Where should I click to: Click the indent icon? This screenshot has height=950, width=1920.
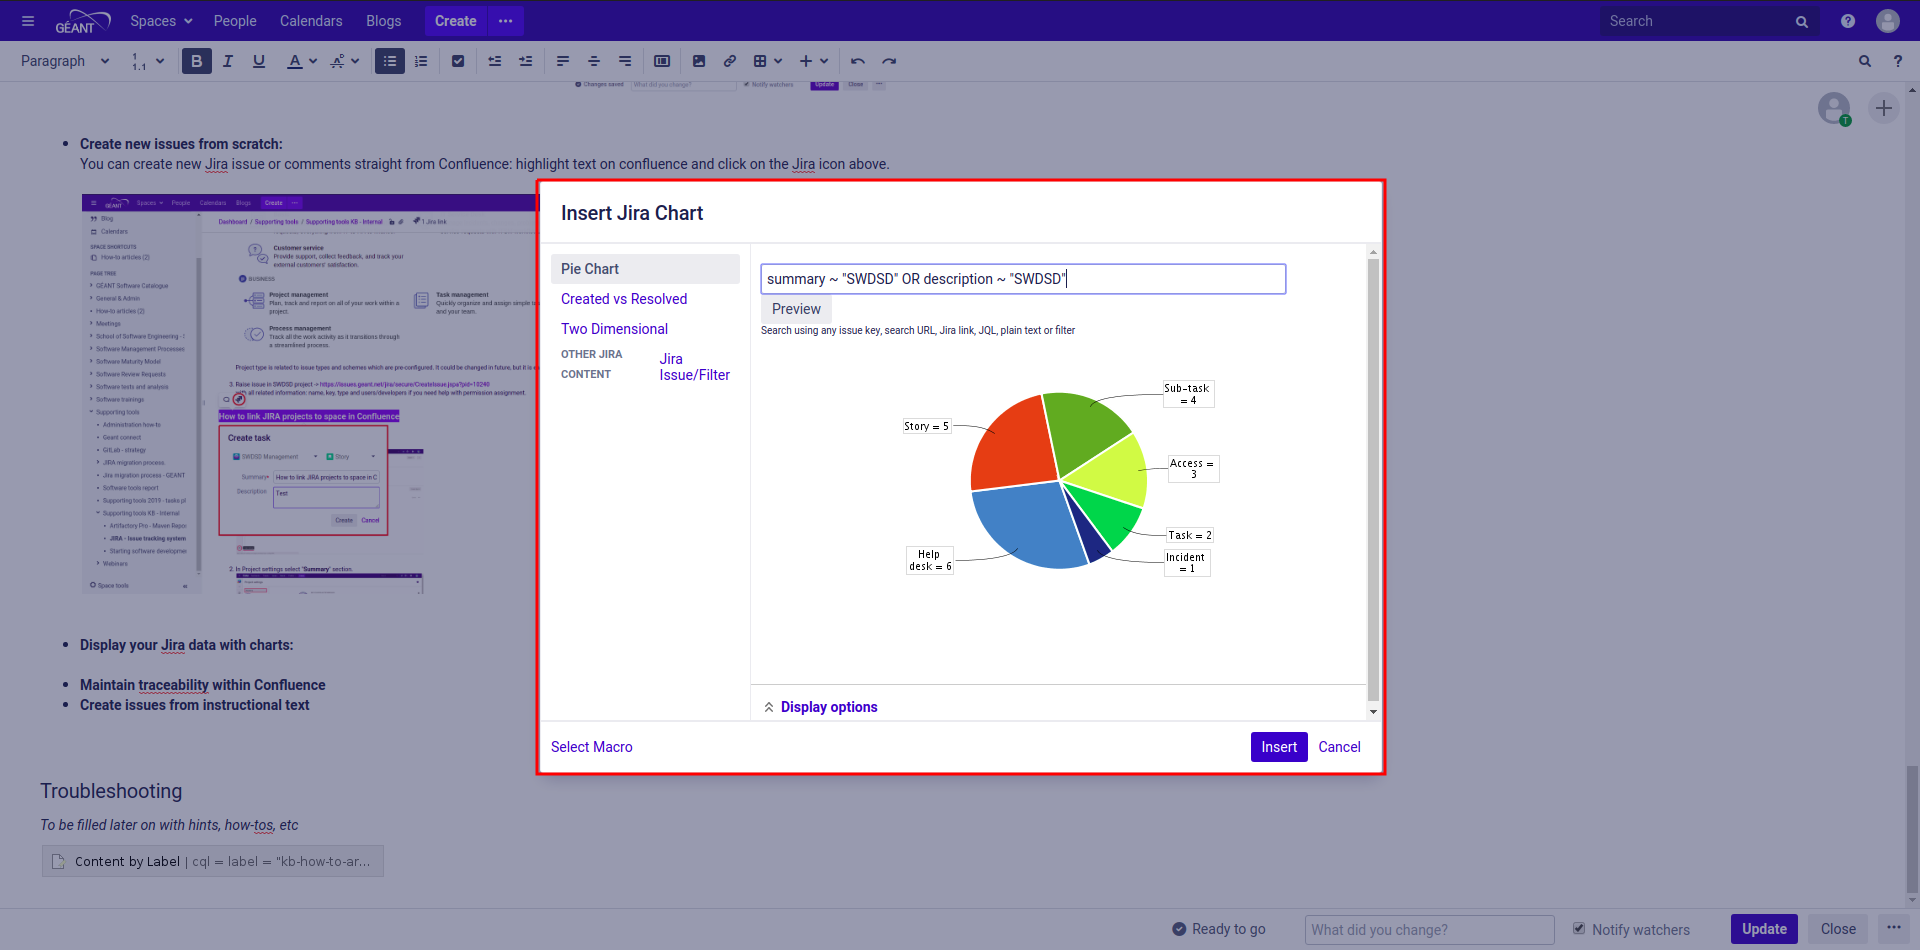[x=526, y=61]
